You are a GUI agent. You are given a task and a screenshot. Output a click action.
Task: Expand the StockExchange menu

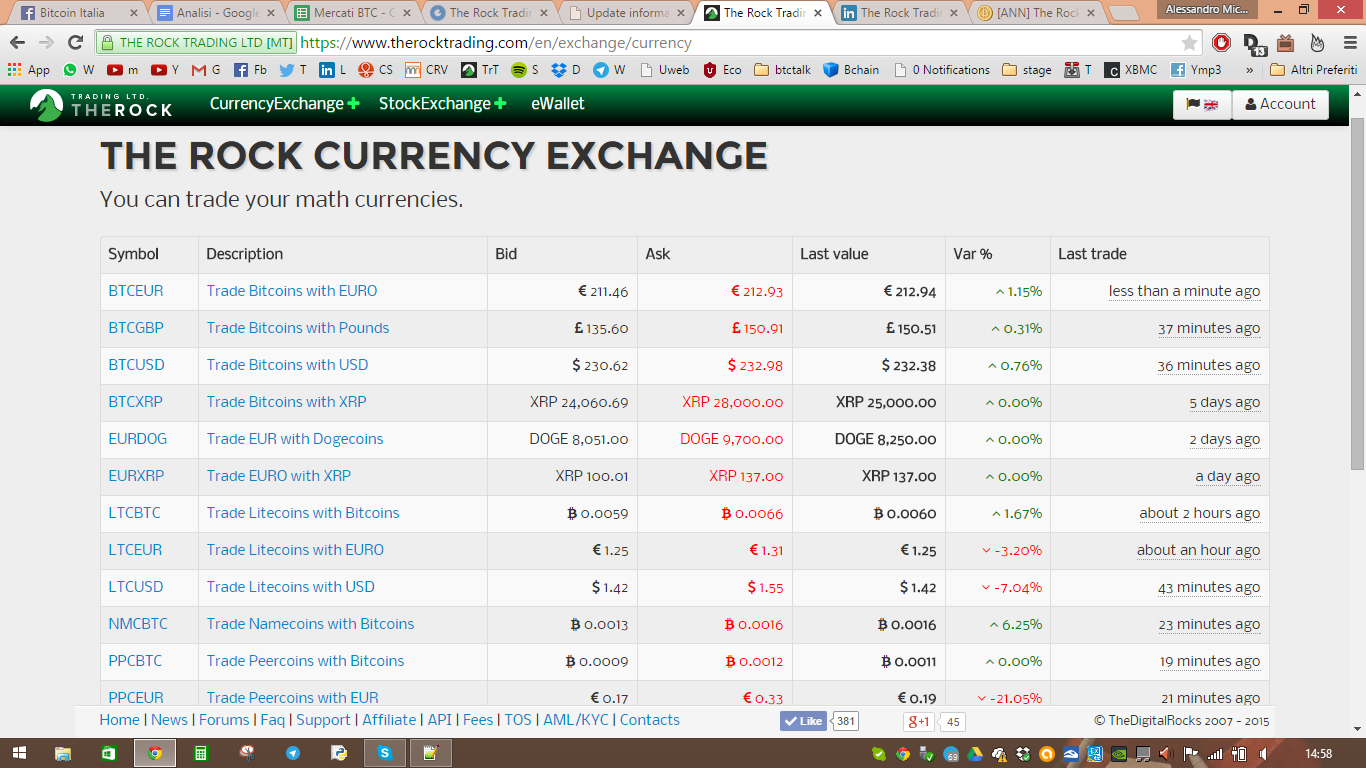click(x=442, y=104)
